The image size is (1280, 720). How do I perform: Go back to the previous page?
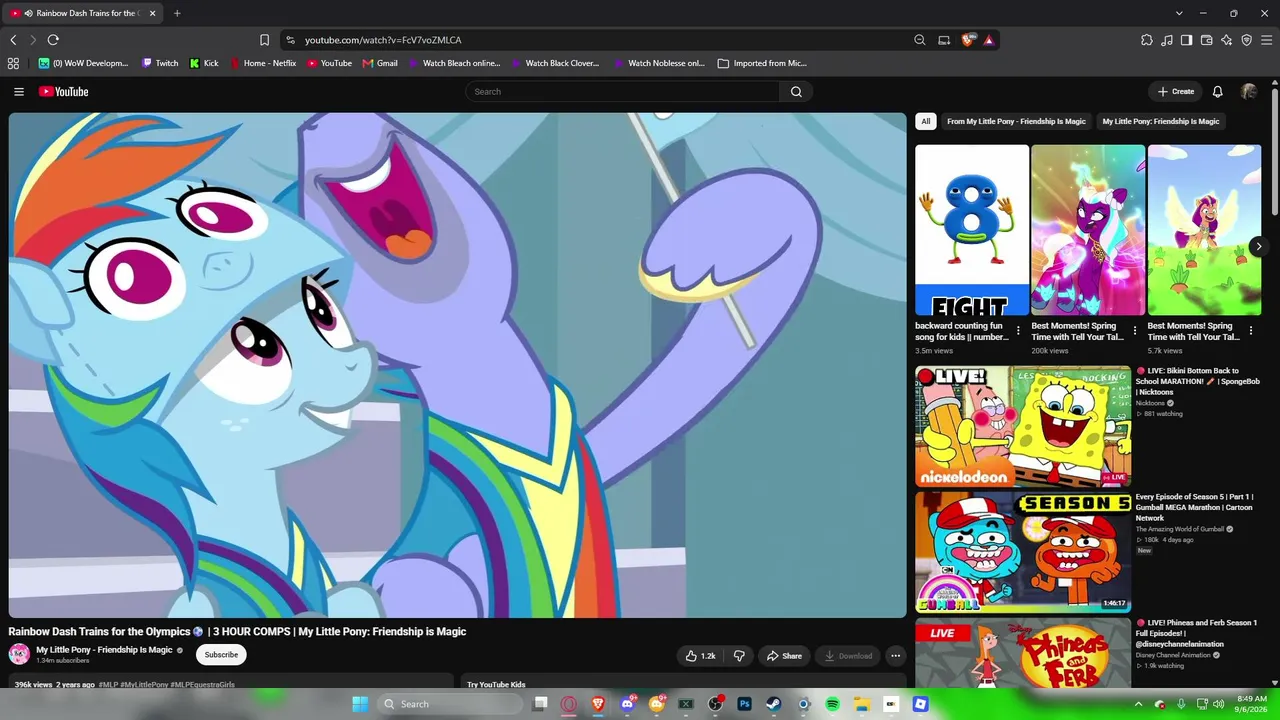pos(13,40)
